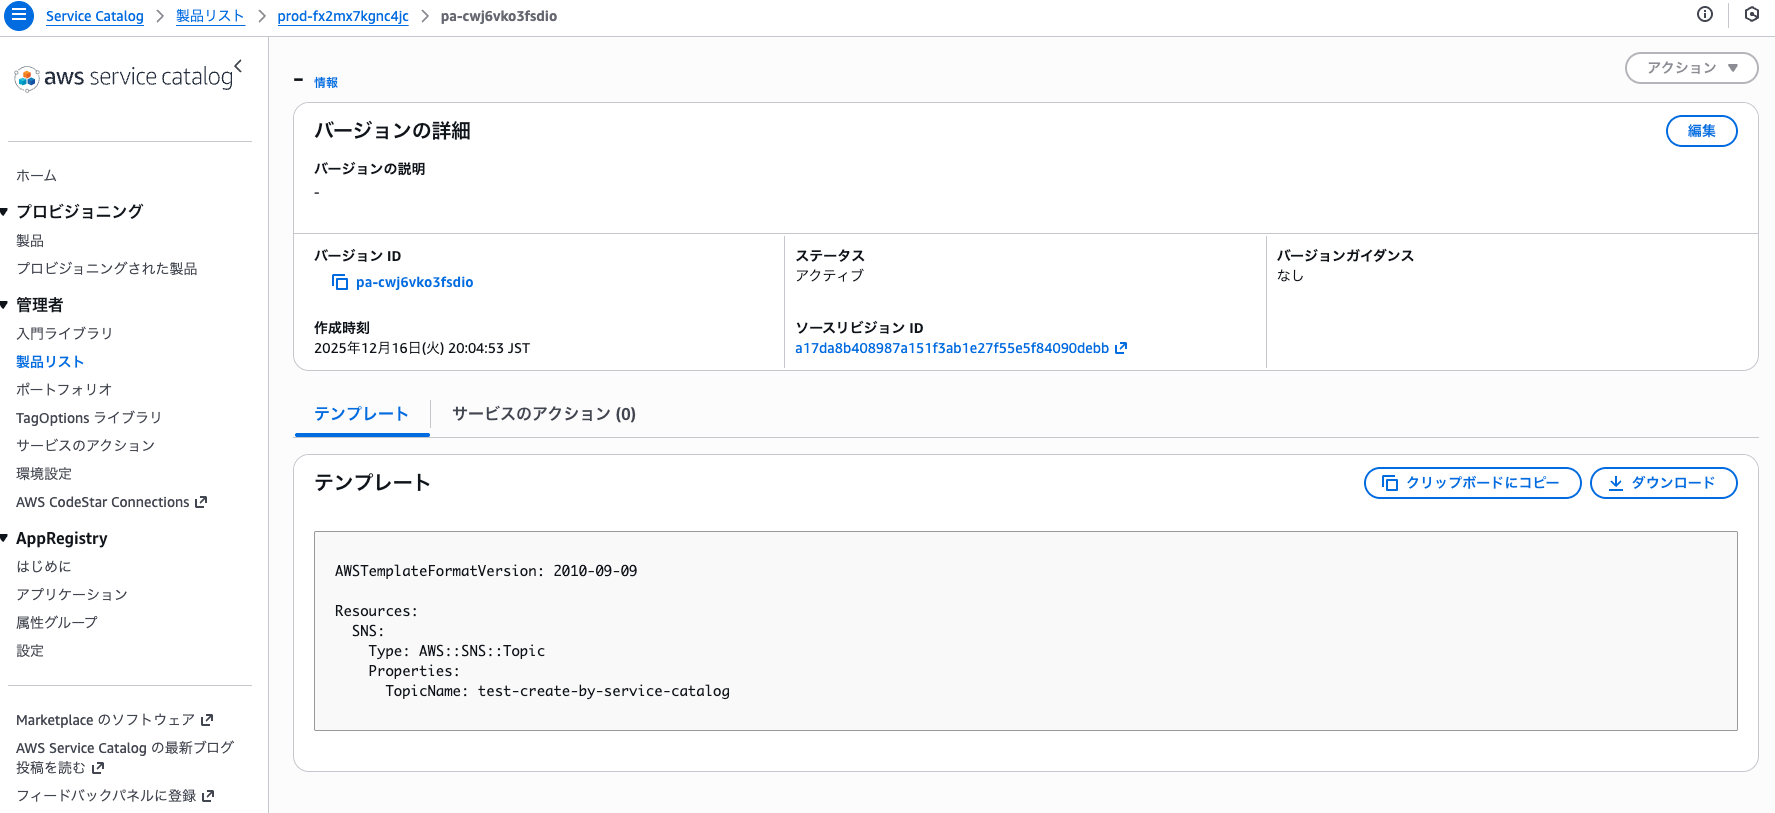Collapse the AppRegistry sidebar section
The width and height of the screenshot is (1775, 813).
click(x=5, y=538)
